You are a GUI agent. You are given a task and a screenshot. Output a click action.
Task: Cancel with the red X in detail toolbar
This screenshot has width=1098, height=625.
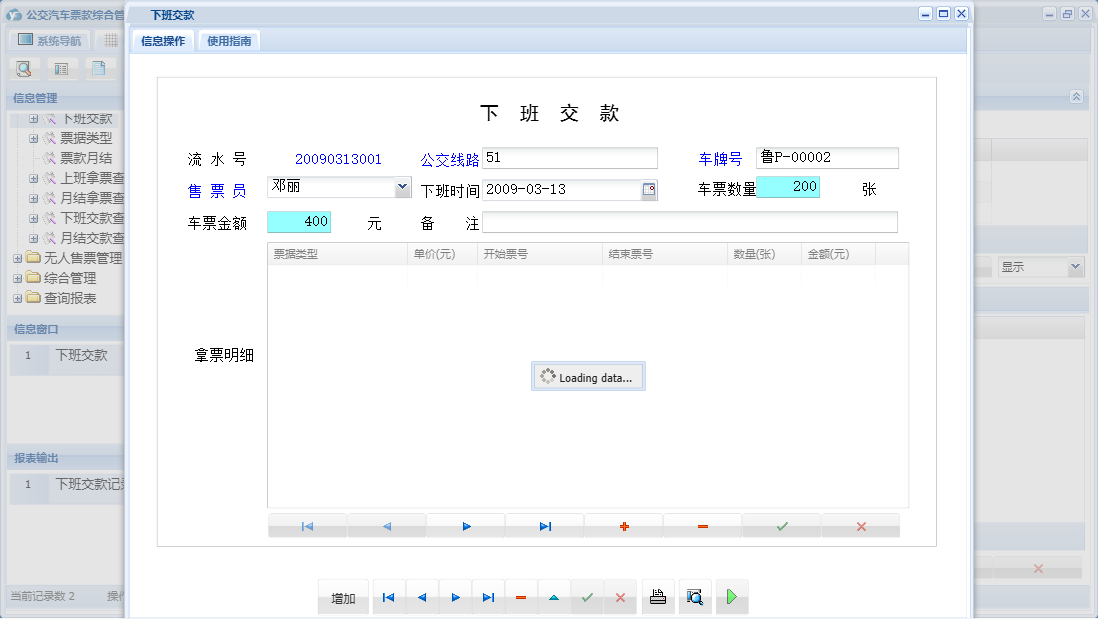[860, 525]
